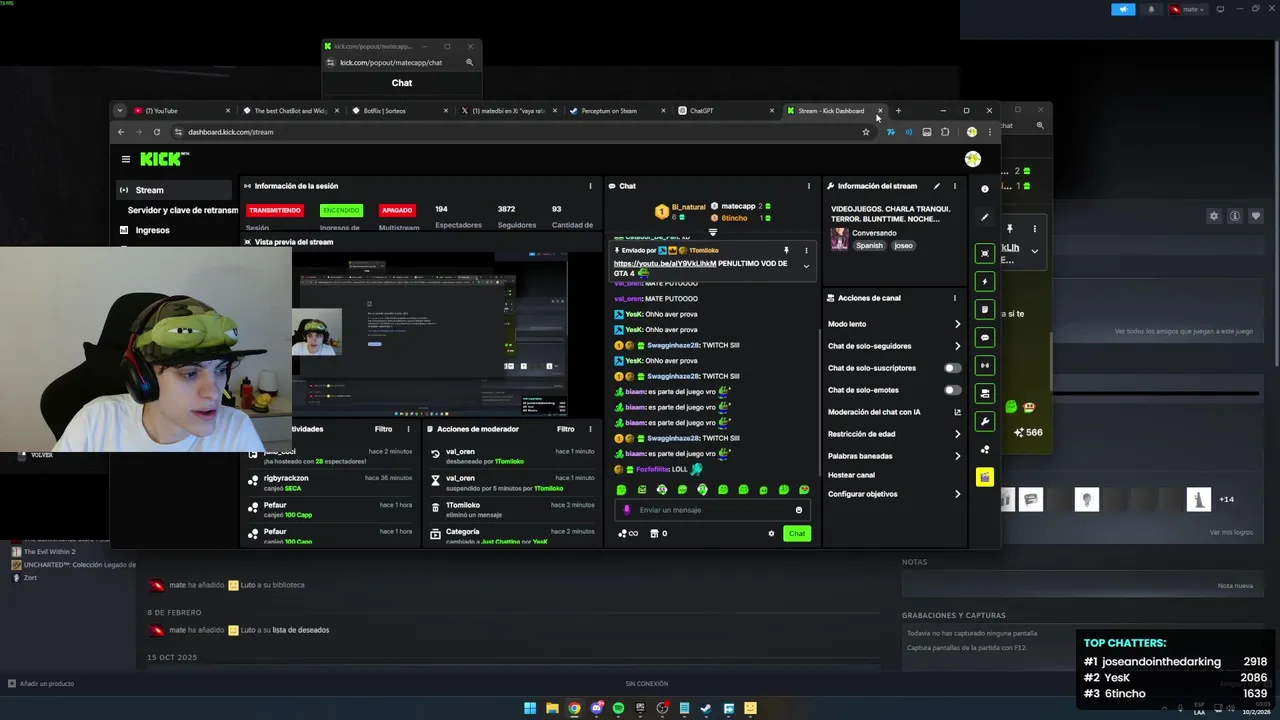Click the chat bubble icon in right rail

[x=985, y=338]
